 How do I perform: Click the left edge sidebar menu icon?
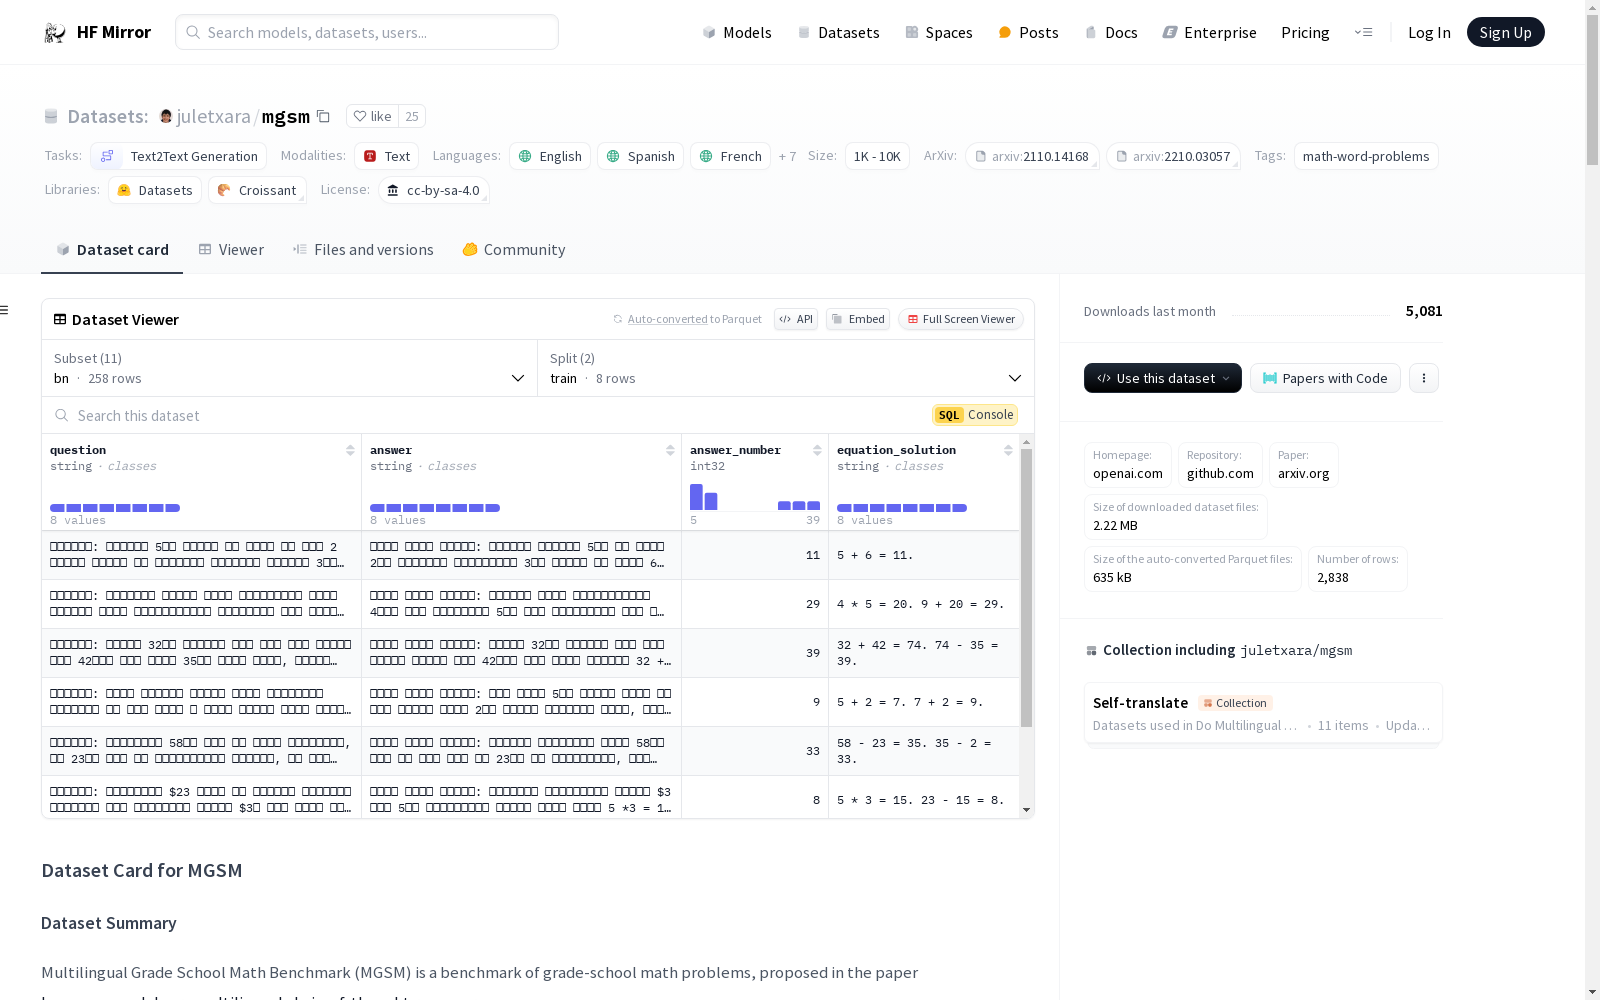(5, 310)
